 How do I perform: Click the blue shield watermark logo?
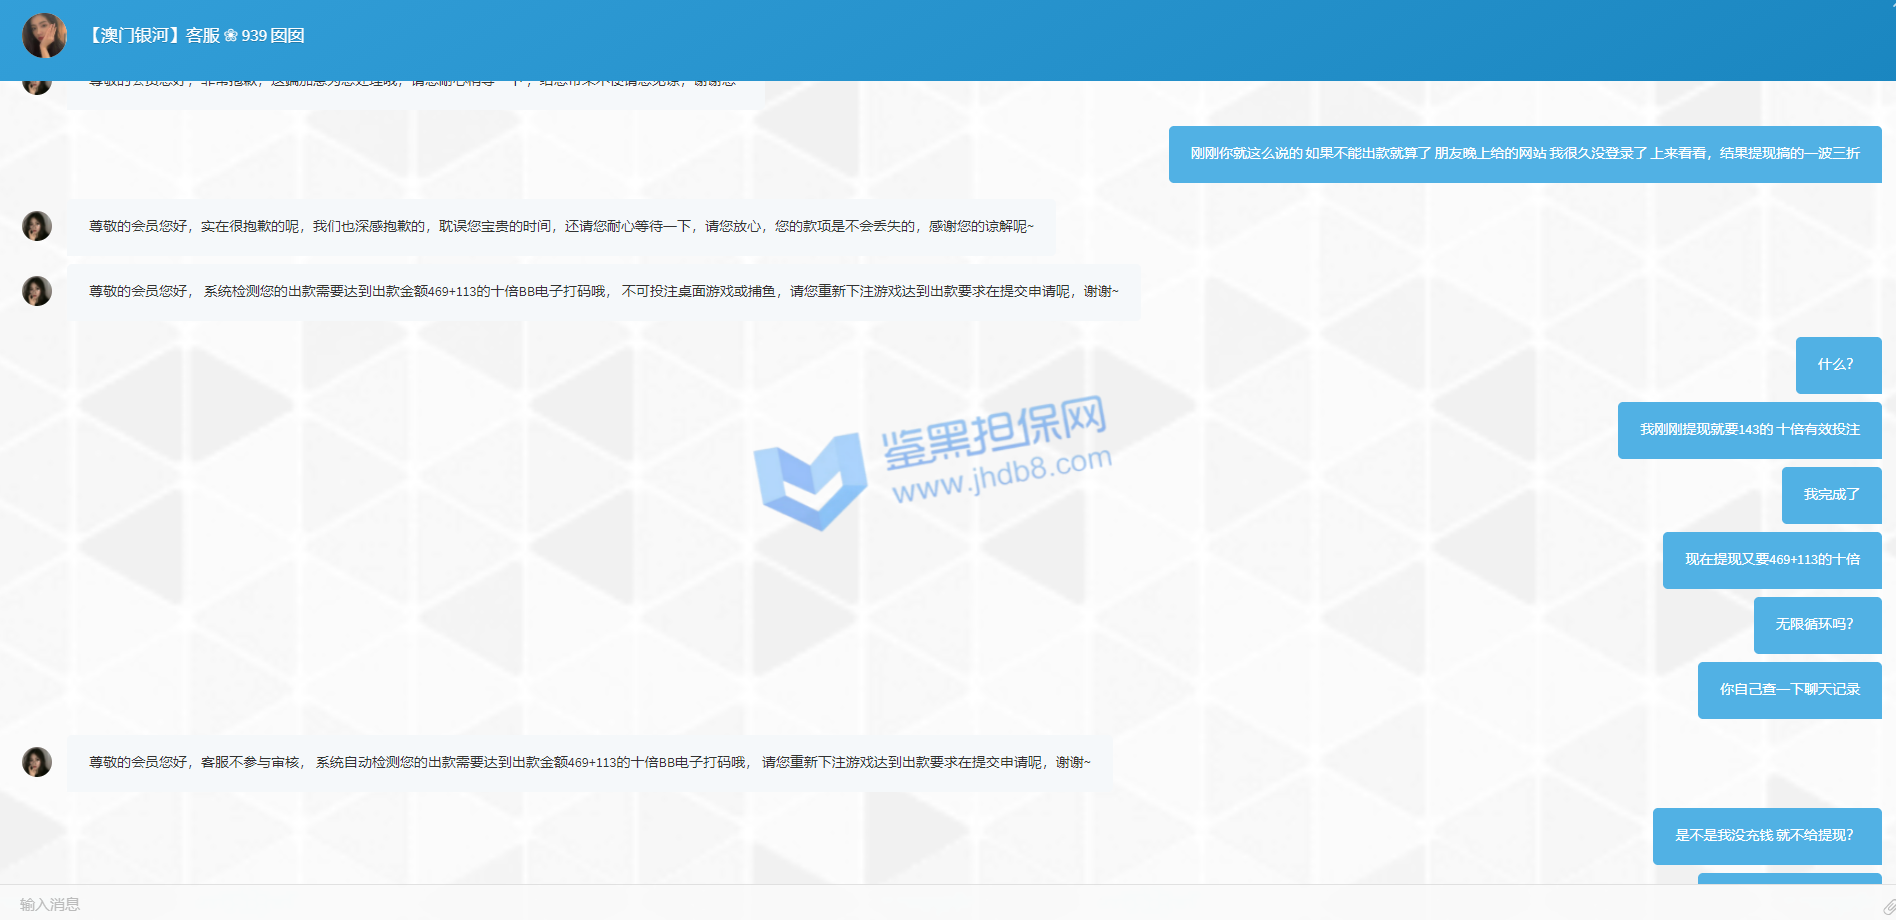[809, 481]
